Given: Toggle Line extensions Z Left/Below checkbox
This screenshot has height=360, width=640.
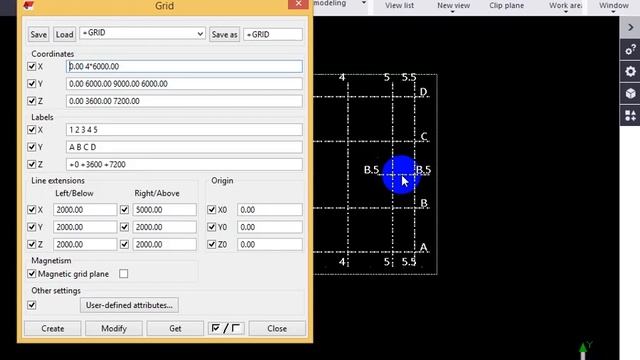Looking at the screenshot, I should 31,244.
